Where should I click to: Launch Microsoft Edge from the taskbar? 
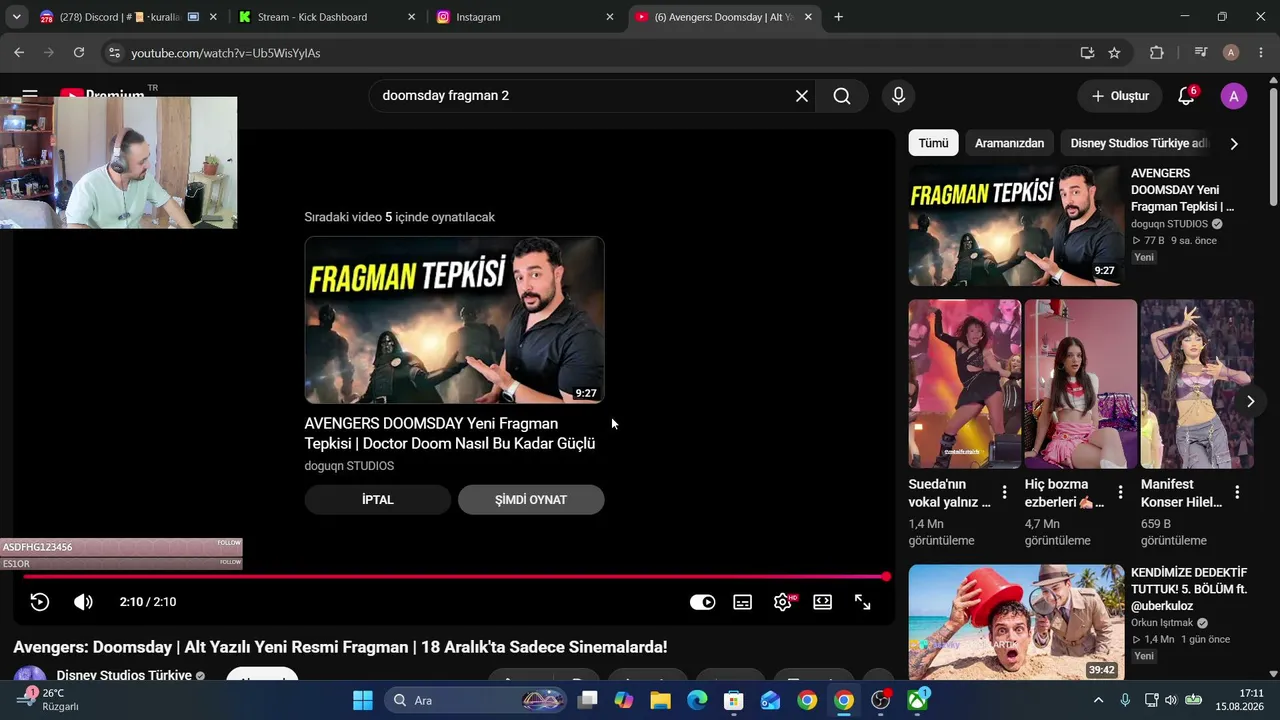tap(697, 700)
